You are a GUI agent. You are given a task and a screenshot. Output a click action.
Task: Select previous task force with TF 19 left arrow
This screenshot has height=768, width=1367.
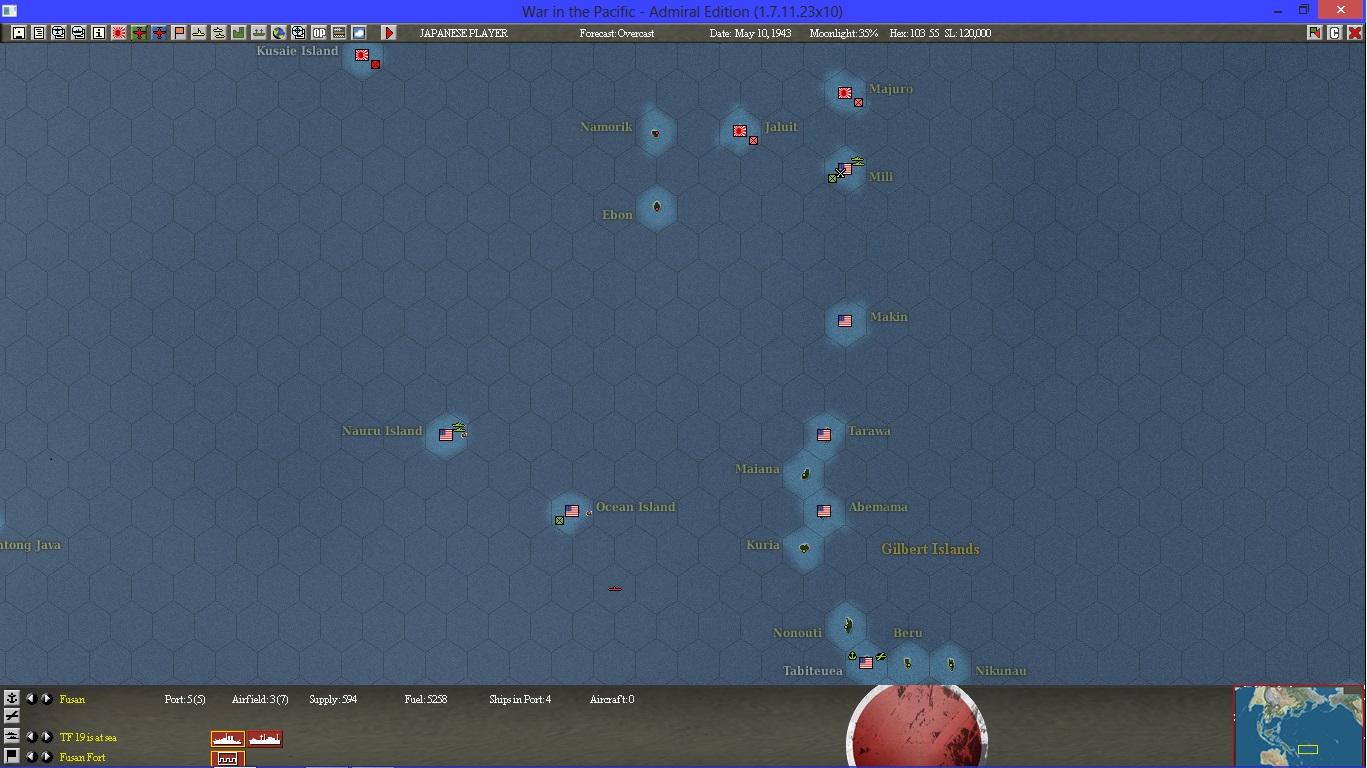tap(30, 737)
